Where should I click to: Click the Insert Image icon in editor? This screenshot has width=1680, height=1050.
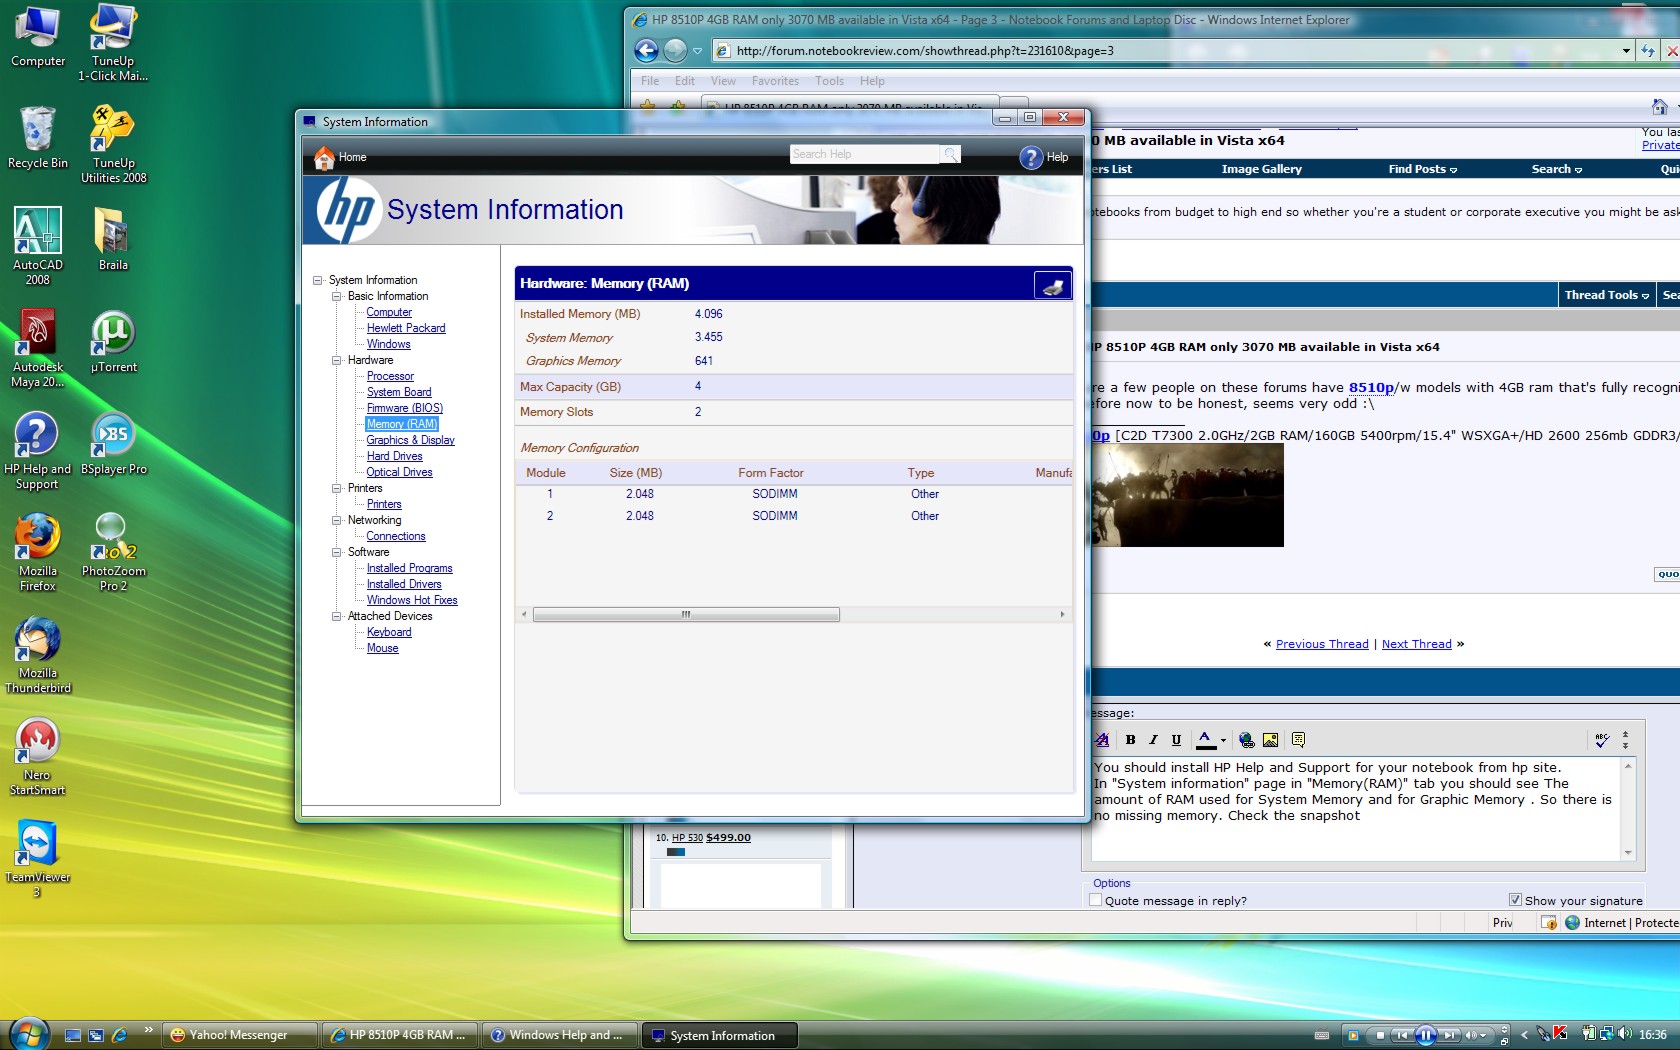pyautogui.click(x=1270, y=740)
